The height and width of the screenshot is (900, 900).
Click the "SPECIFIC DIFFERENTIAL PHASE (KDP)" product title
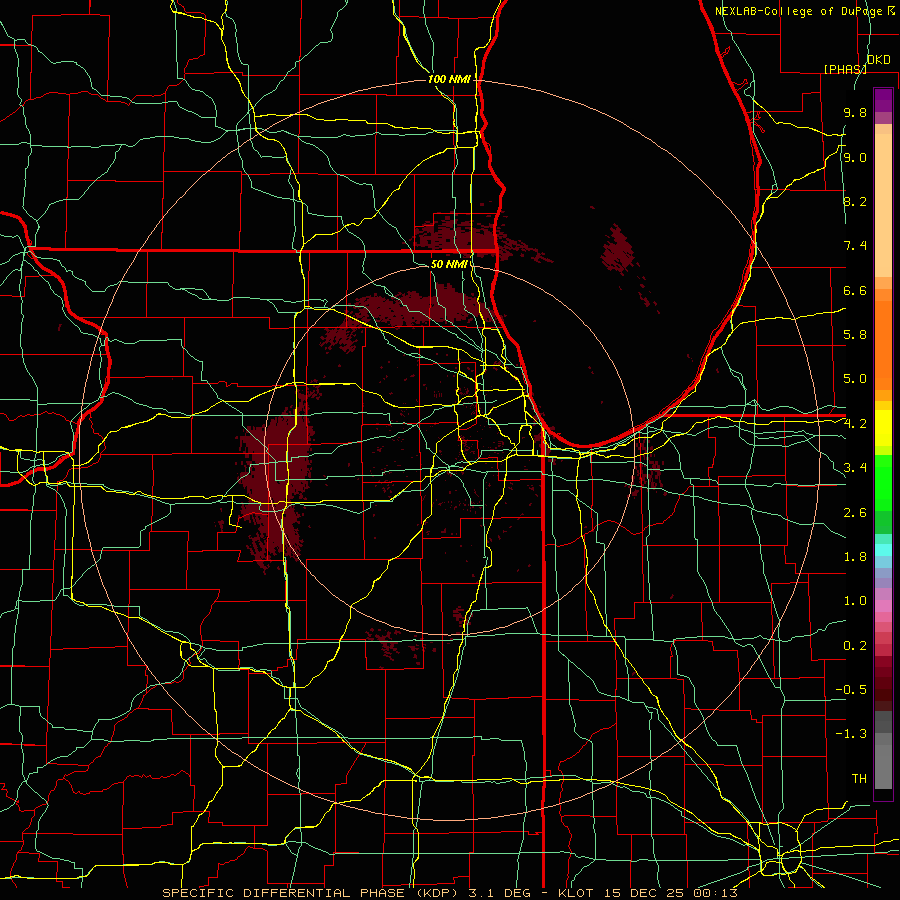pos(309,893)
